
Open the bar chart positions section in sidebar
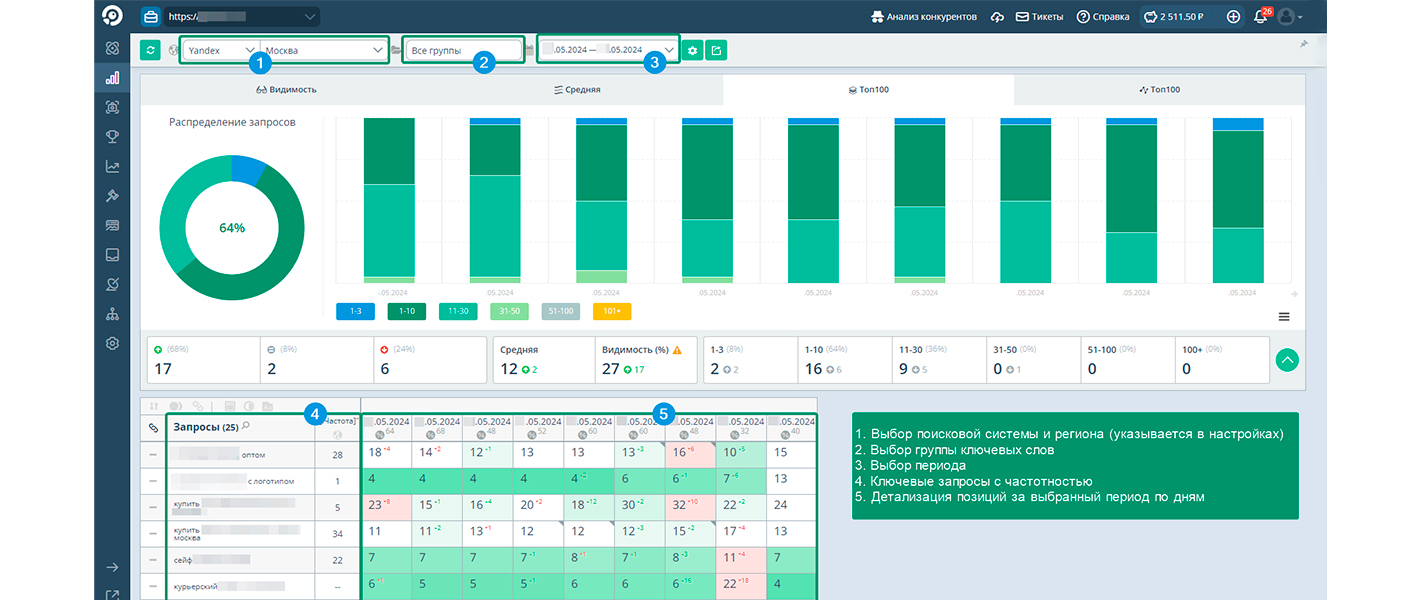tap(112, 77)
